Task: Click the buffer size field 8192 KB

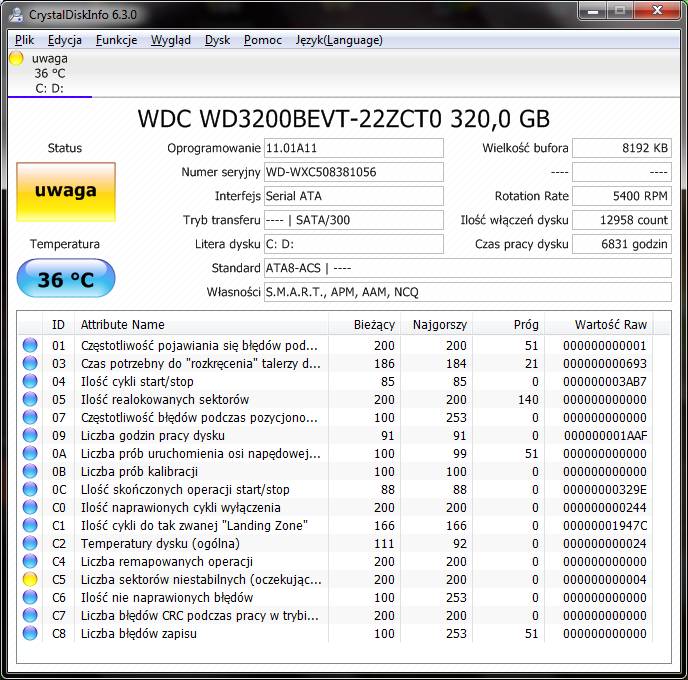Action: (x=622, y=148)
